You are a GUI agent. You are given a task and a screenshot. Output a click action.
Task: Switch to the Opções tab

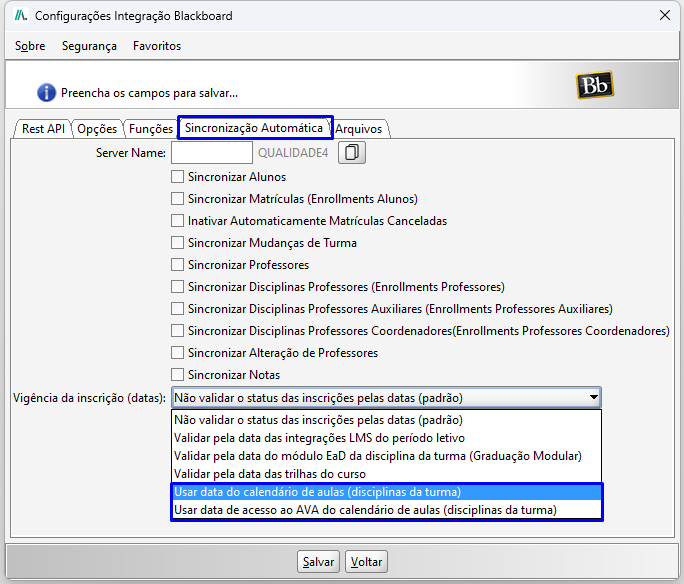[x=97, y=129]
